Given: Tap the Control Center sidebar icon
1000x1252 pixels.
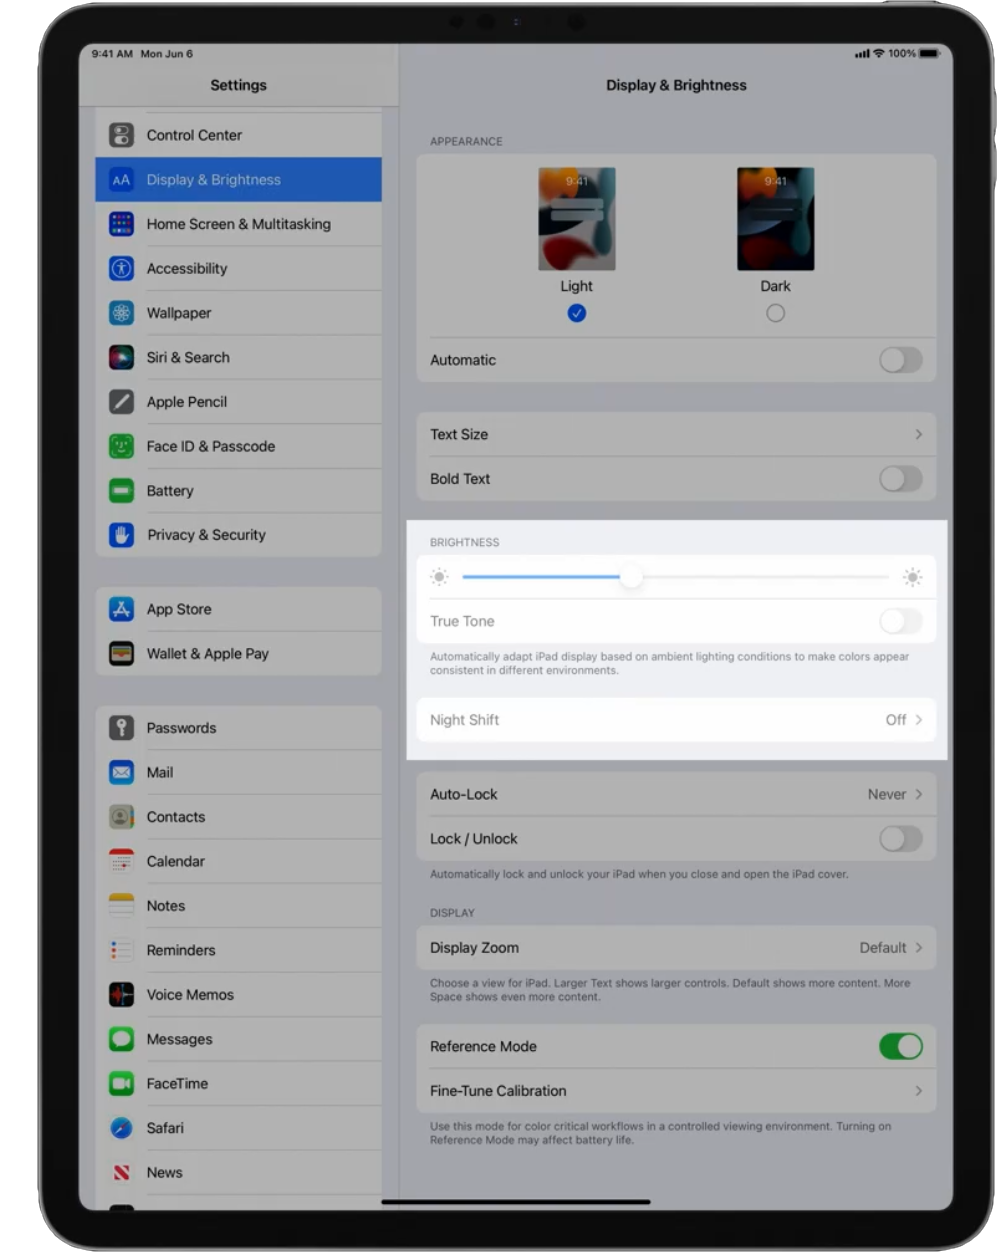Looking at the screenshot, I should click(x=121, y=135).
